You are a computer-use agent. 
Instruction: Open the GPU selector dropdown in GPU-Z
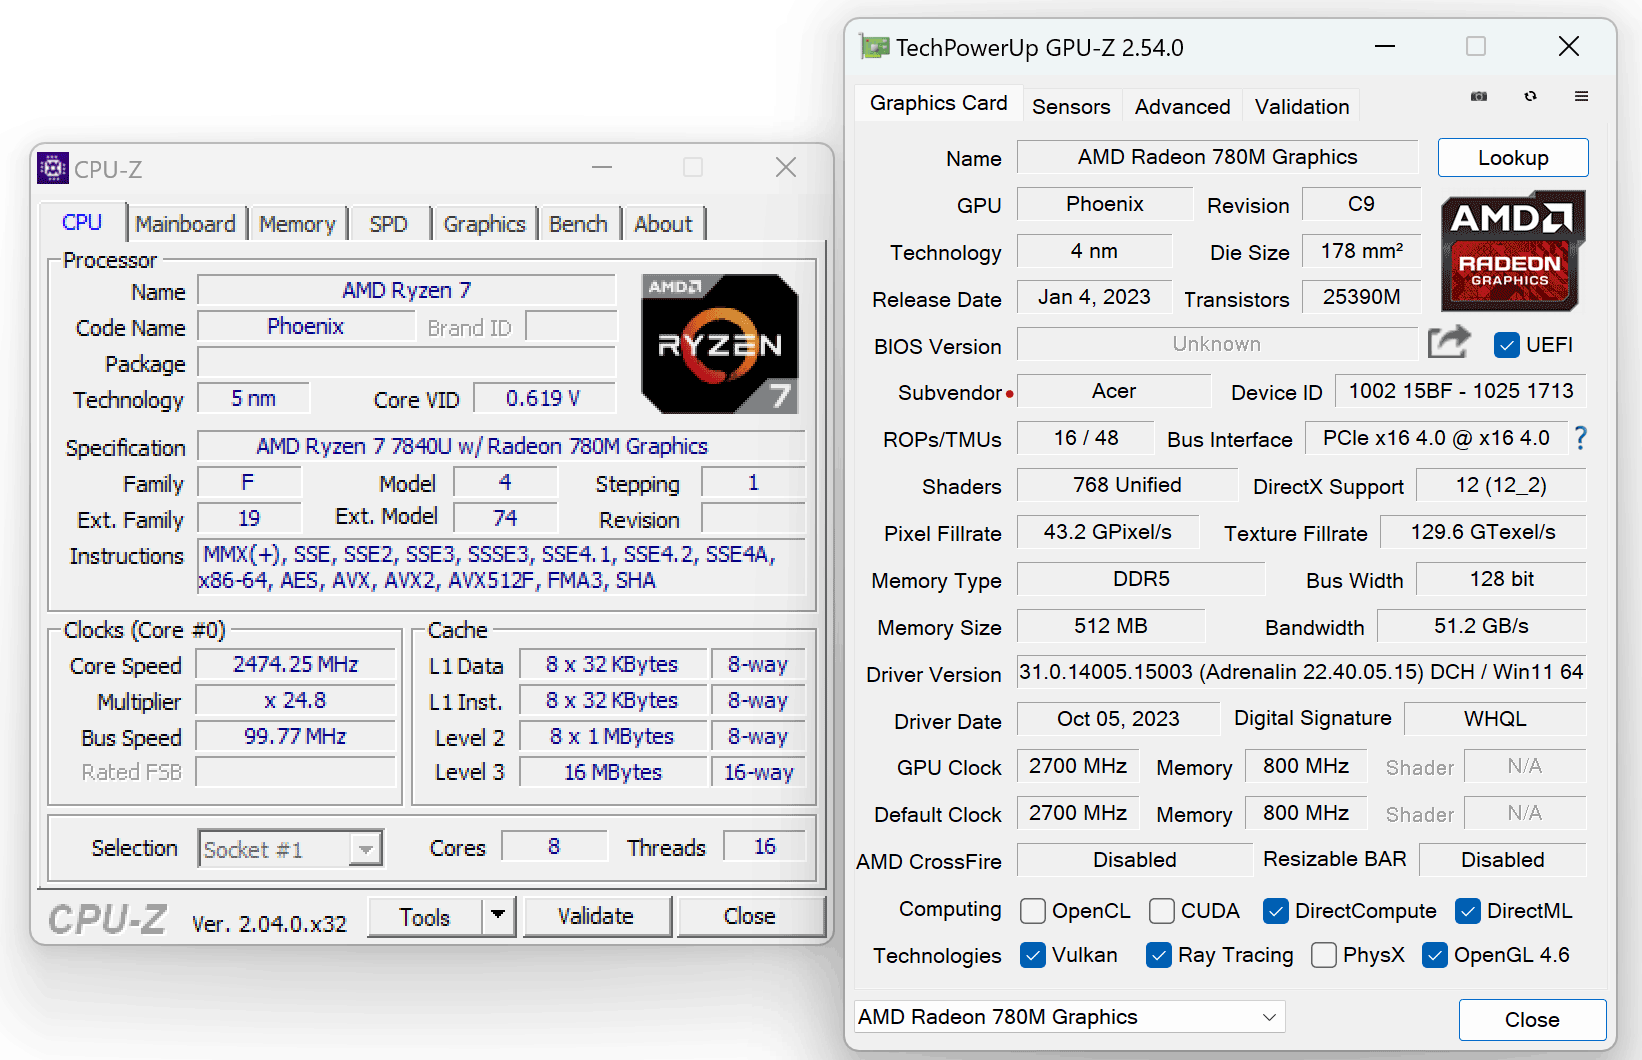coord(1070,1017)
